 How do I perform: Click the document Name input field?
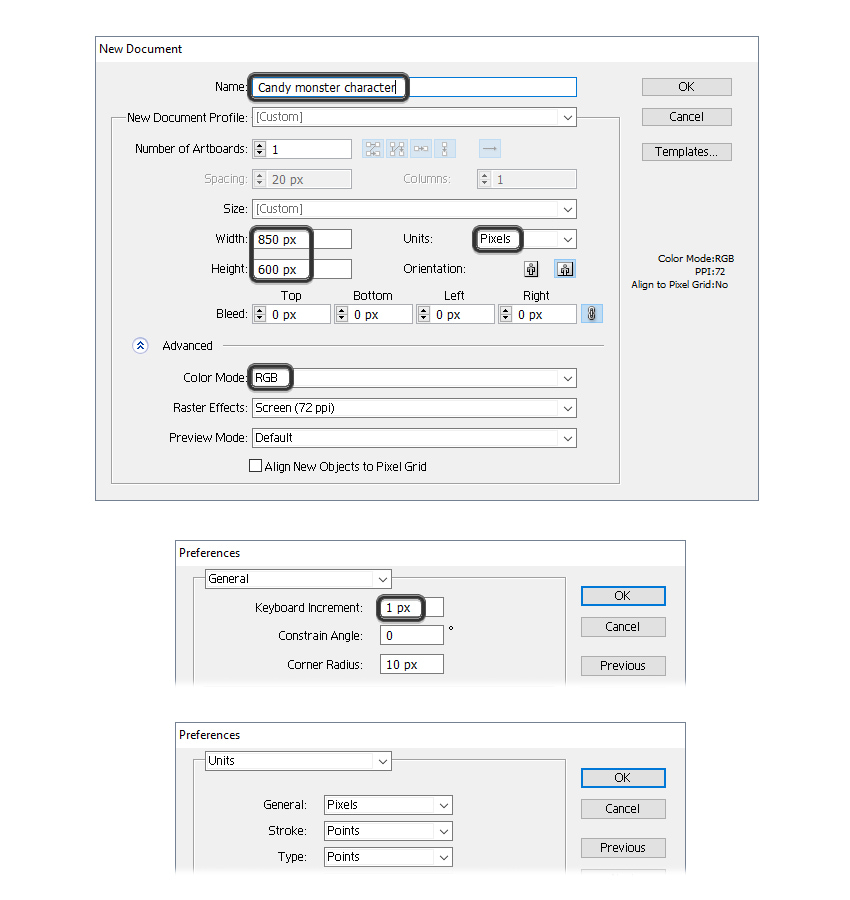[x=414, y=87]
